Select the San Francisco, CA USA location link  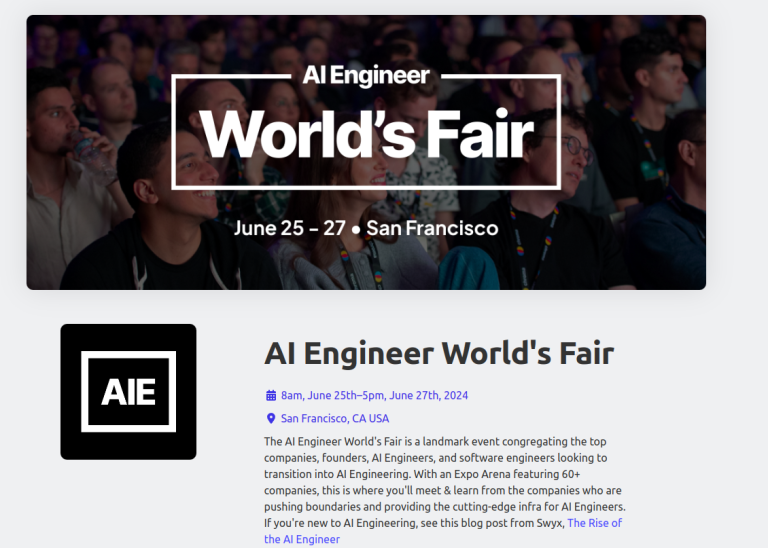tap(335, 418)
